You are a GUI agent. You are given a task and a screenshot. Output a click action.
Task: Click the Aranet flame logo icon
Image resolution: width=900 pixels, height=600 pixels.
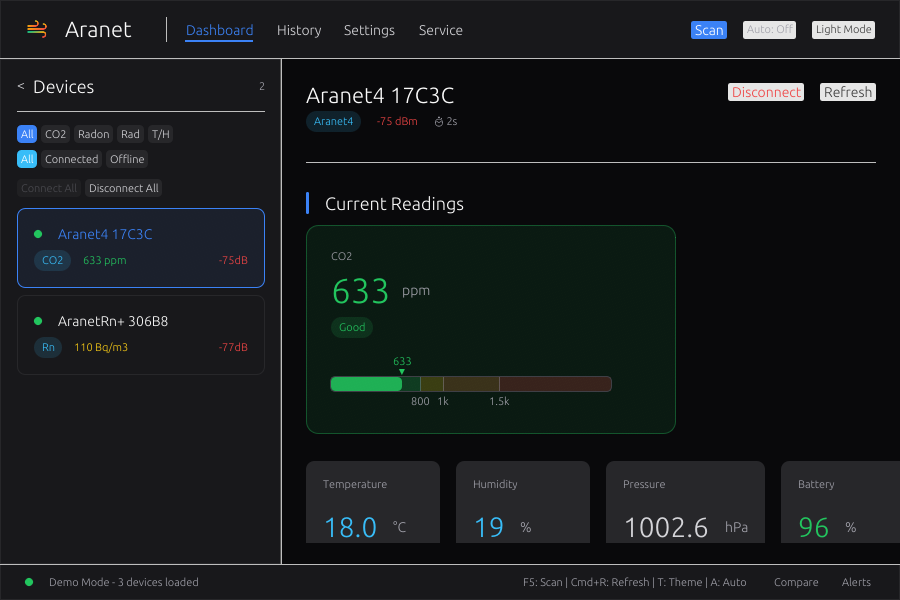pos(38,29)
